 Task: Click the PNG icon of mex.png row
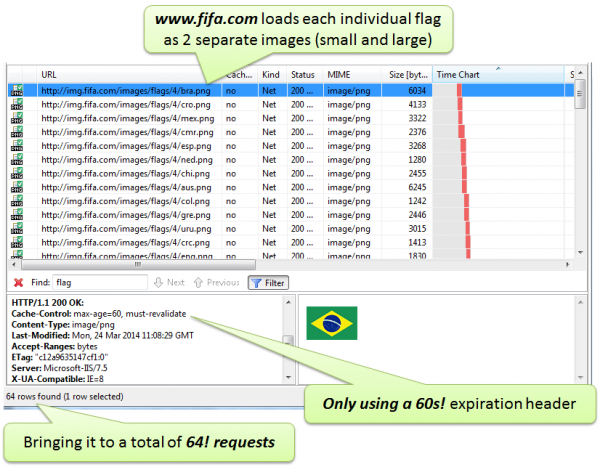tap(17, 118)
